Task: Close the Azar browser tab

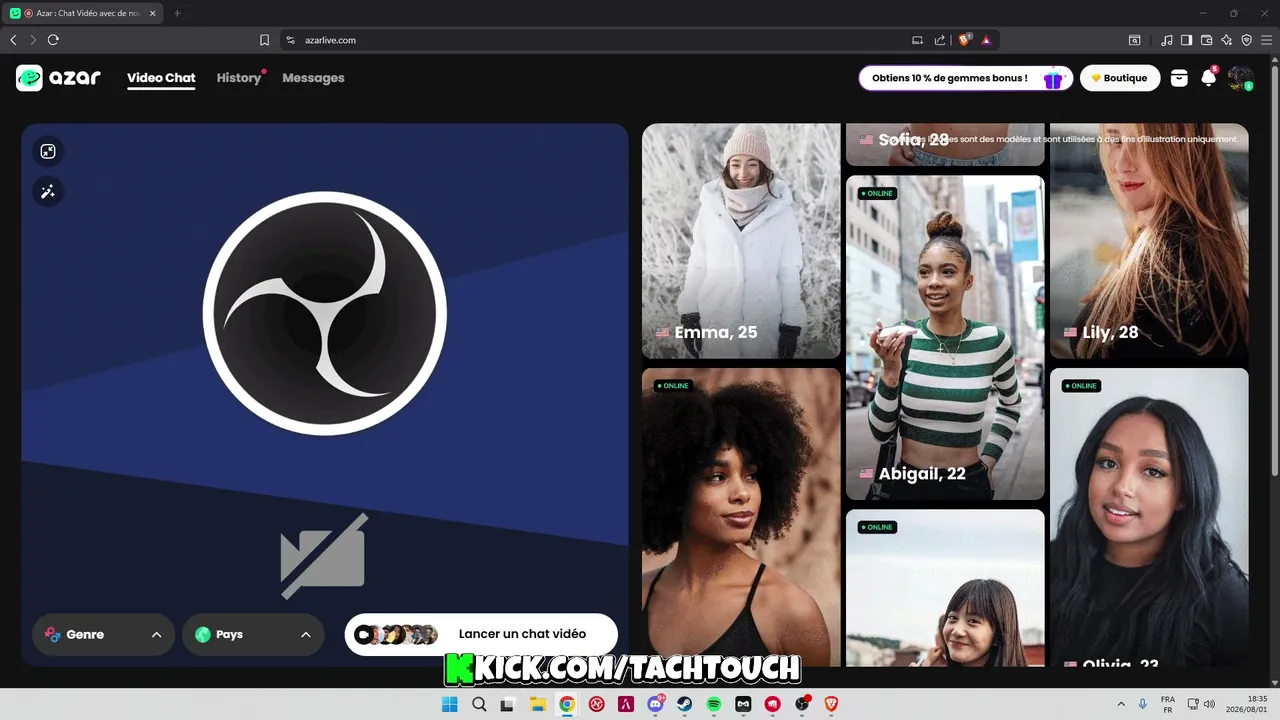Action: 152,13
